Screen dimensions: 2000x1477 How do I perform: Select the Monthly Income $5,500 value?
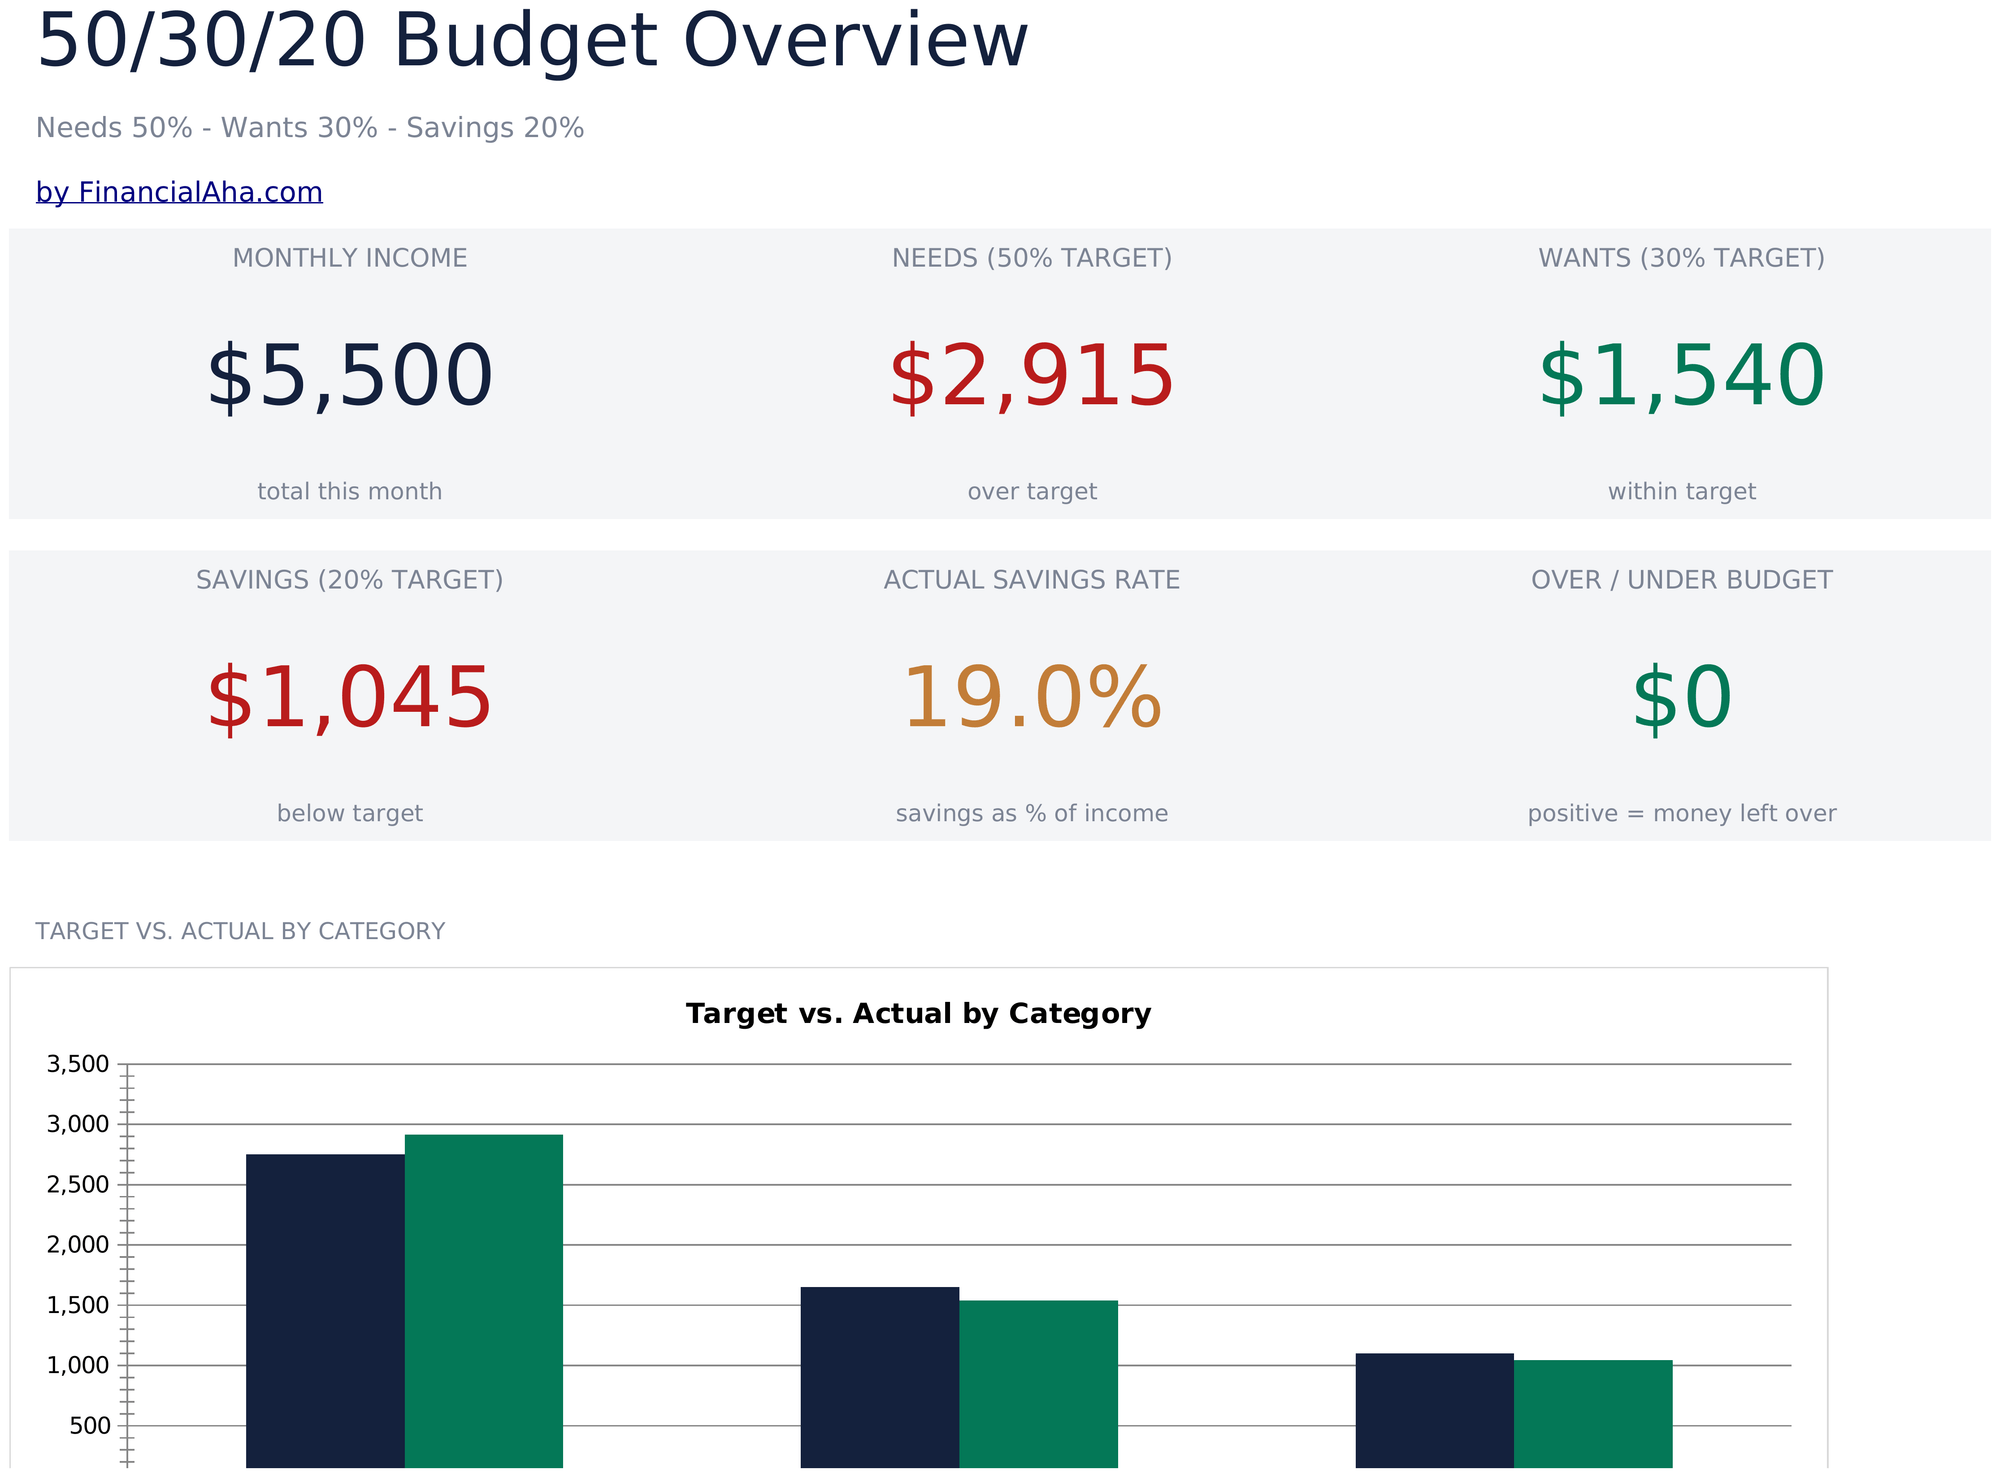(x=350, y=377)
